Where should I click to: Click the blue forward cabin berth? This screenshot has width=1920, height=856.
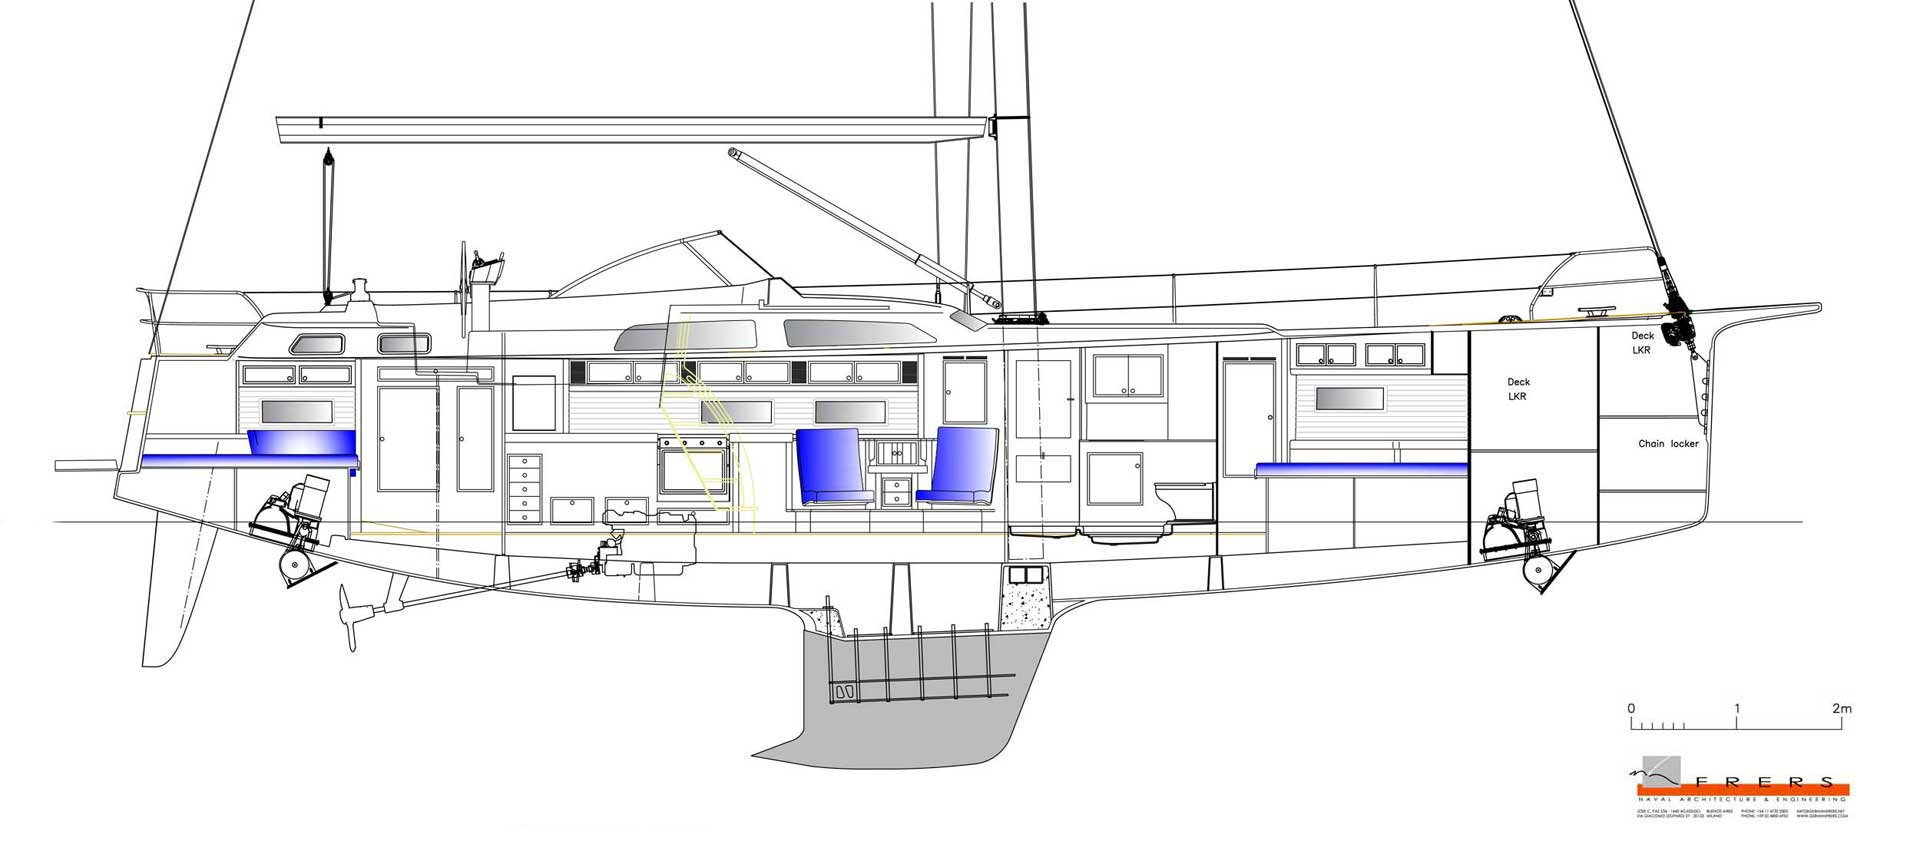point(1360,468)
